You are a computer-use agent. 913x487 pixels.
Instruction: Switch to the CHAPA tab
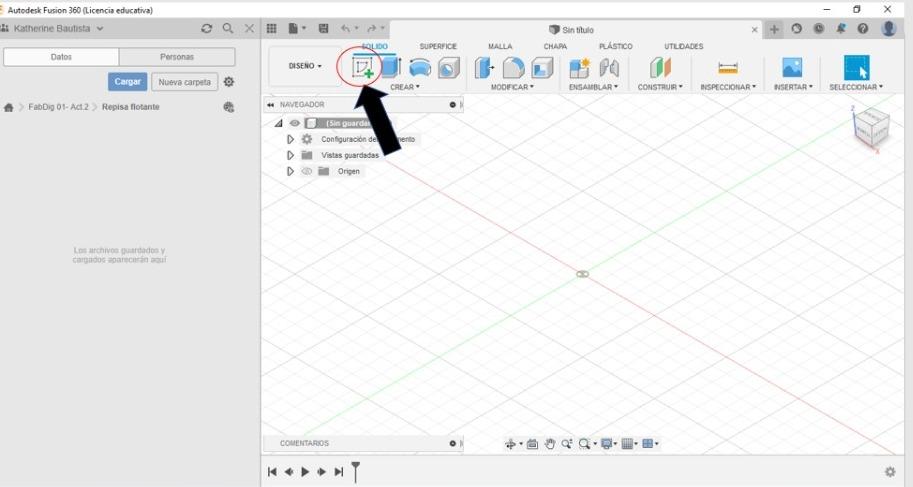555,46
